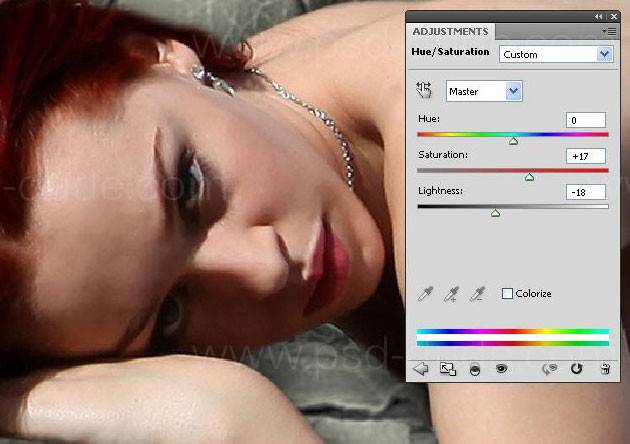The image size is (630, 444).
Task: Open the Custom preset dropdown
Action: point(556,54)
